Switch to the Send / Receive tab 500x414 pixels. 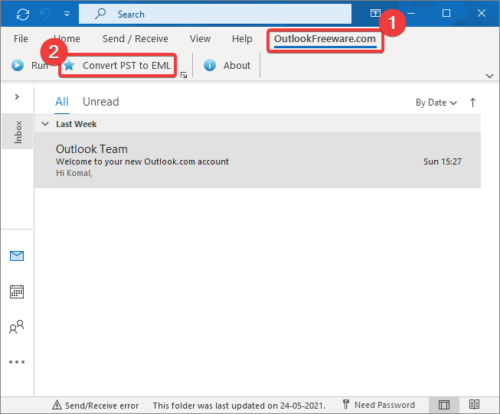(135, 39)
